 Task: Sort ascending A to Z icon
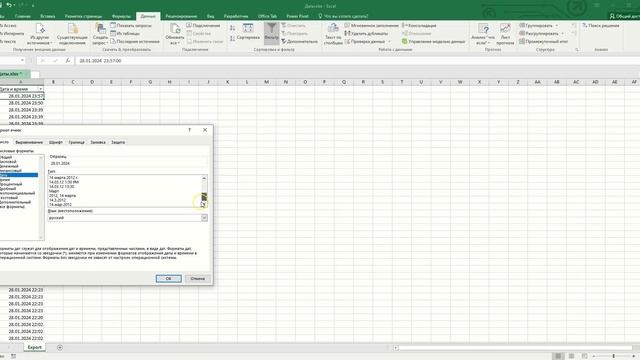[x=232, y=28]
